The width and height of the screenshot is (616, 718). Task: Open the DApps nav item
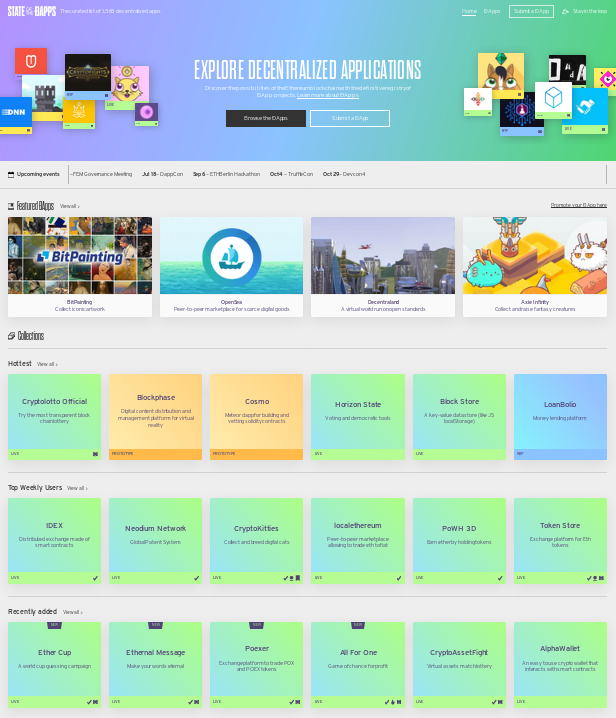492,11
